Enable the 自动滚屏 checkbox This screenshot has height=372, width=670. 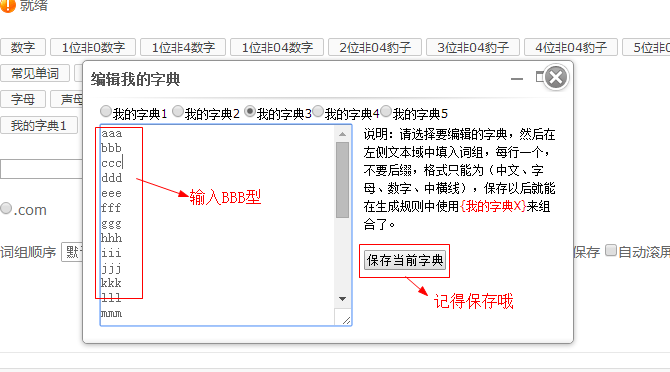[611, 250]
